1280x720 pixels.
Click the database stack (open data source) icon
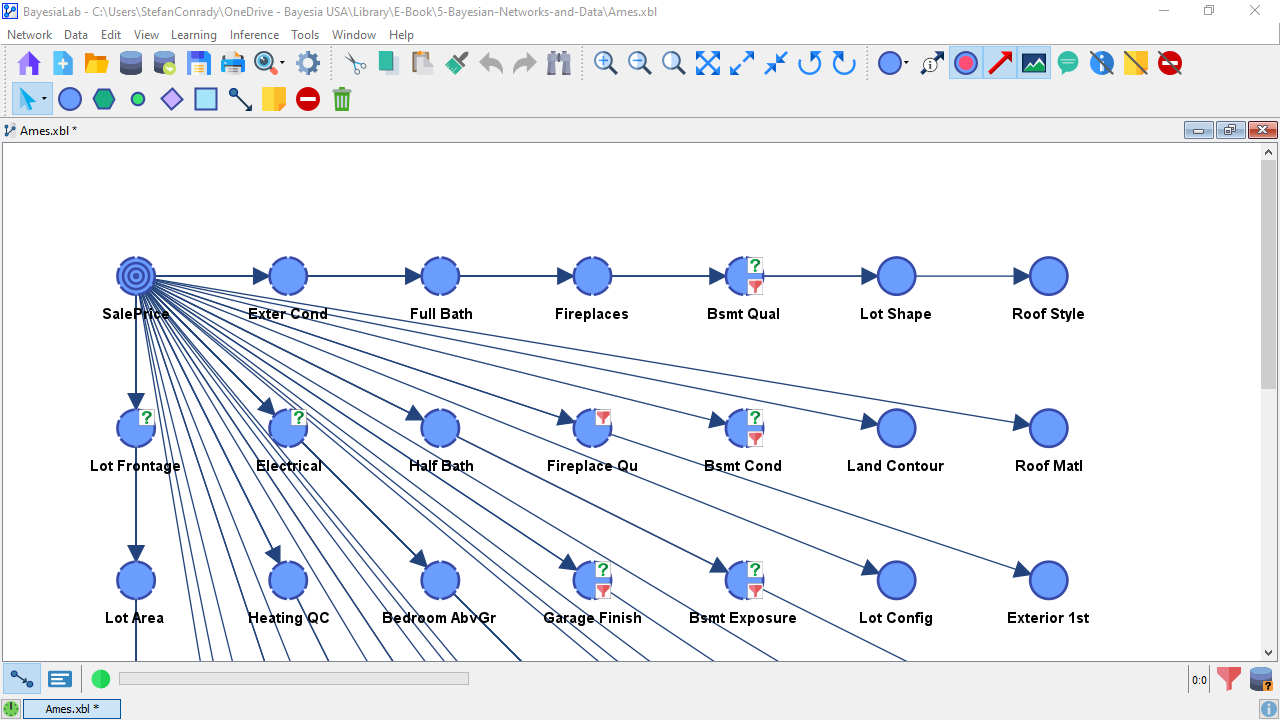pos(131,64)
